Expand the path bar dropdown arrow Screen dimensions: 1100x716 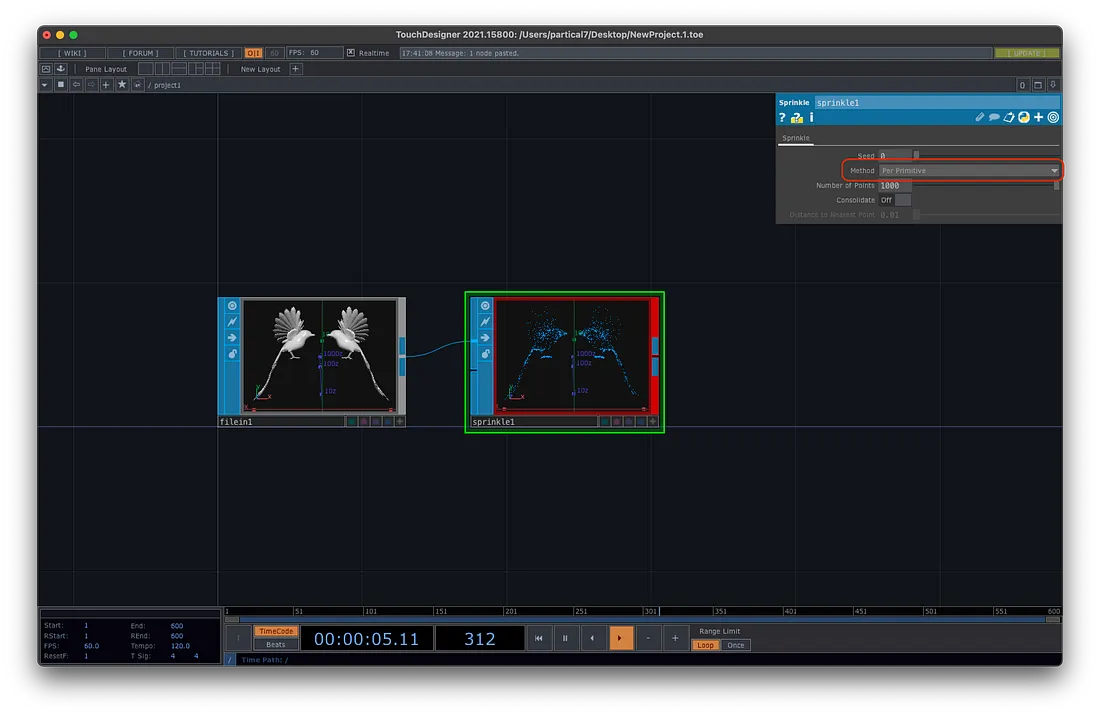(x=45, y=85)
